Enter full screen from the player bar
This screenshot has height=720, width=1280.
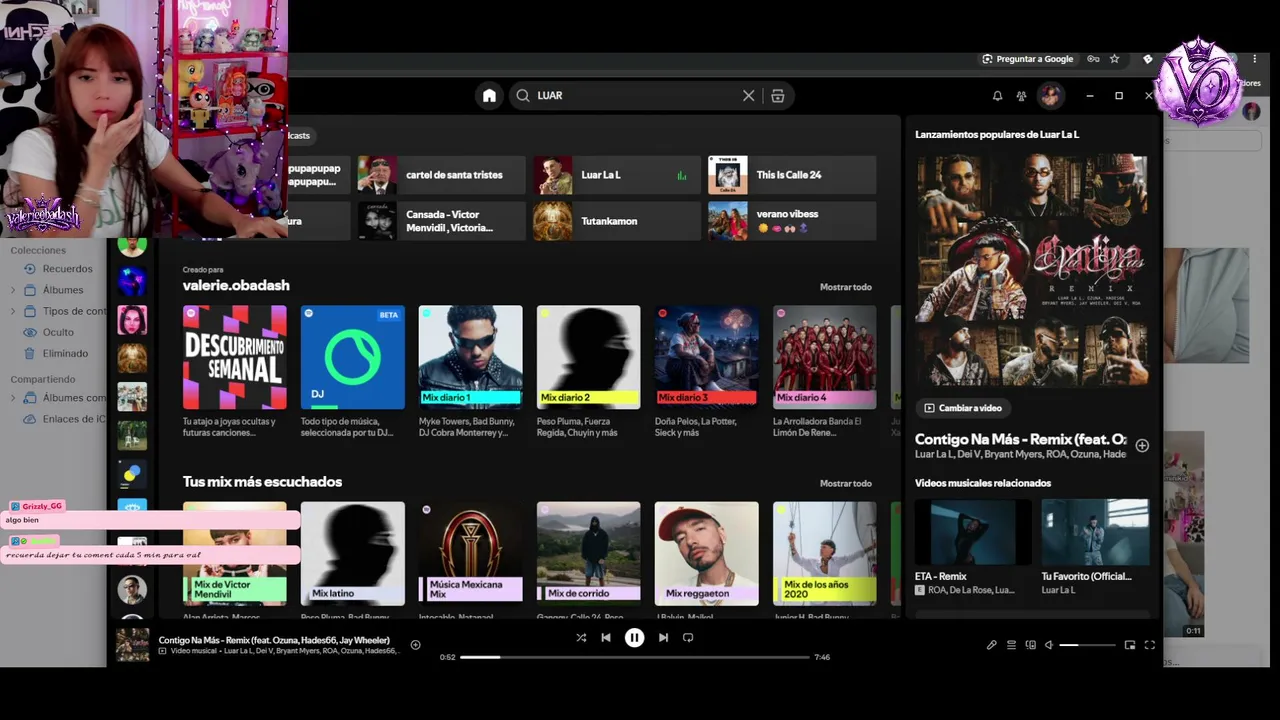(1149, 645)
